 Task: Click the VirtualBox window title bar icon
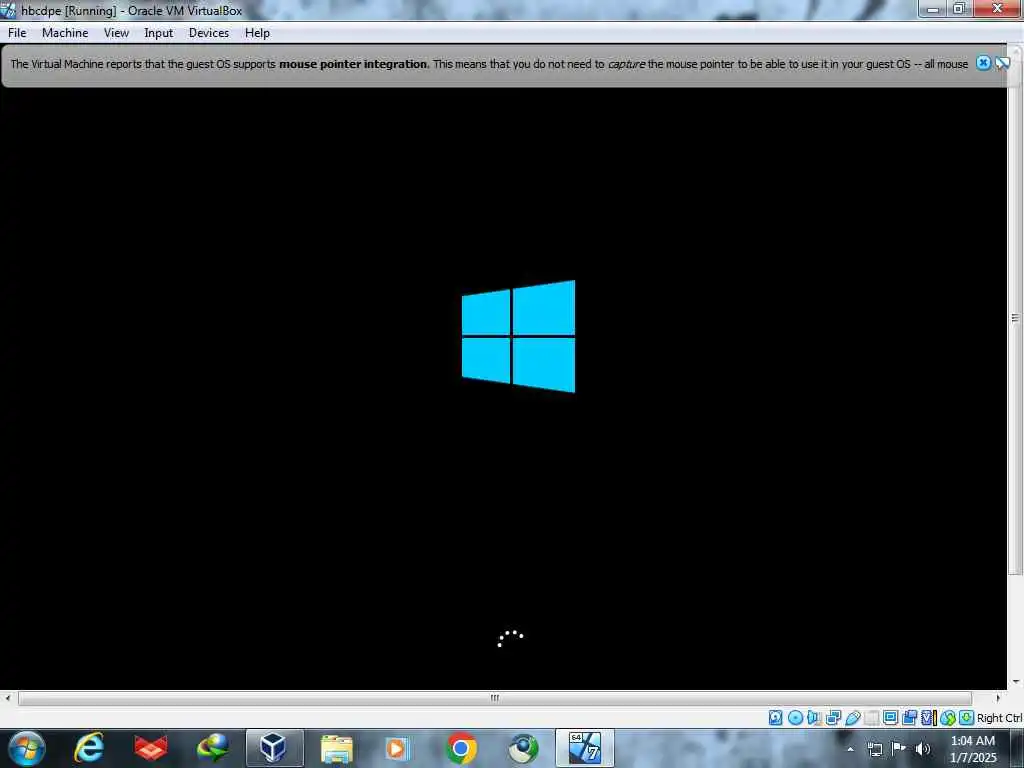(x=8, y=10)
